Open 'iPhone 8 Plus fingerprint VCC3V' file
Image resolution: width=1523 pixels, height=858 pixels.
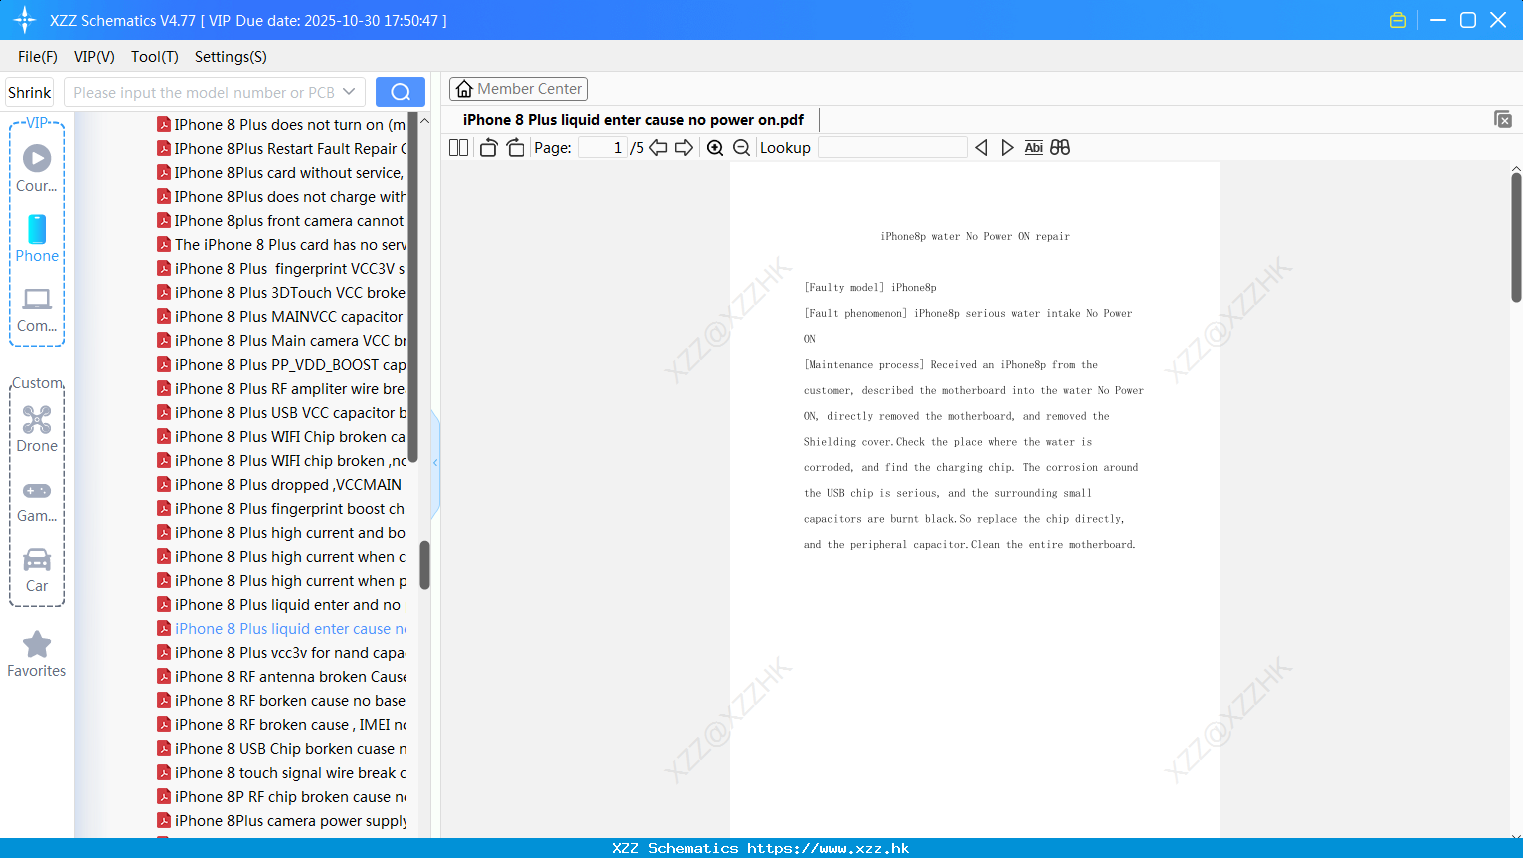(x=281, y=269)
